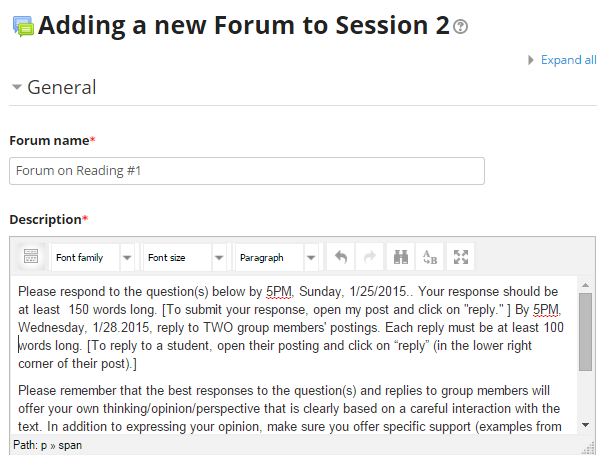Open the Font family dropdown

(93, 257)
